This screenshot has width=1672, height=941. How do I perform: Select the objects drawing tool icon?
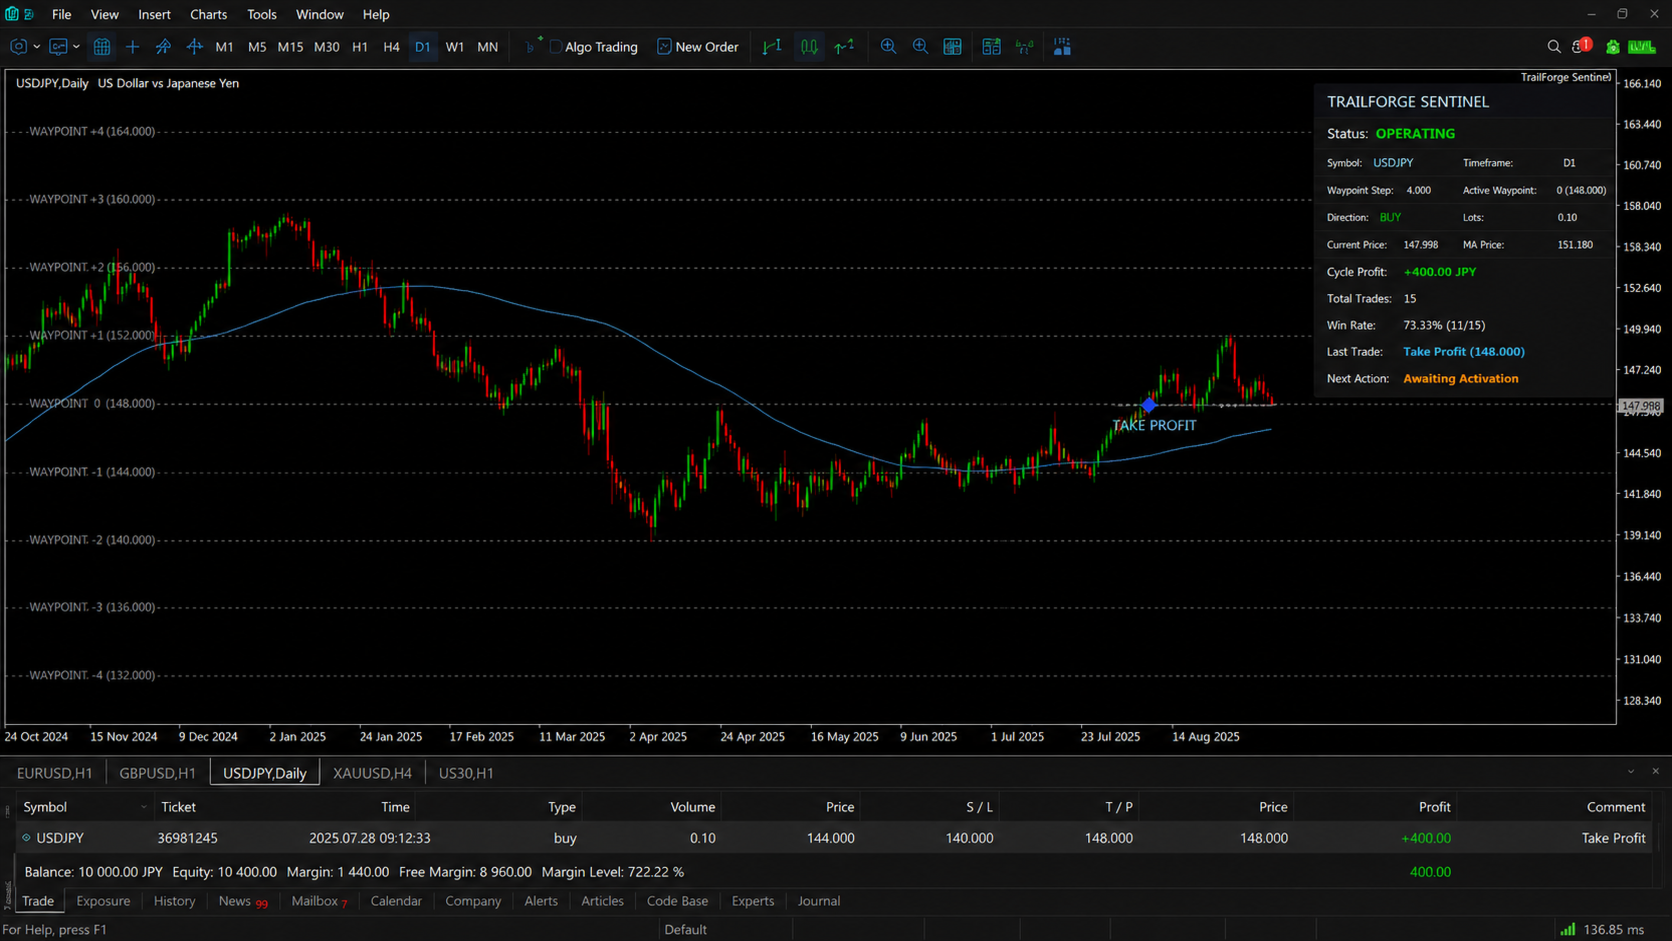[194, 47]
